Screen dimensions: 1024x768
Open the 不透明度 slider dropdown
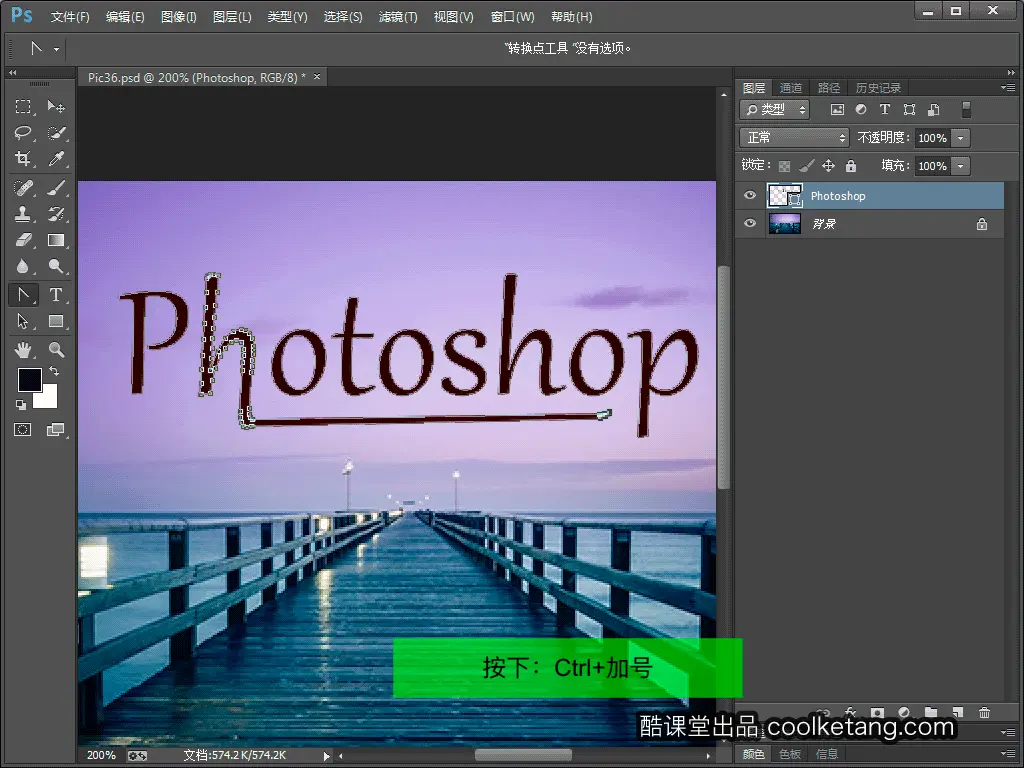[x=961, y=138]
